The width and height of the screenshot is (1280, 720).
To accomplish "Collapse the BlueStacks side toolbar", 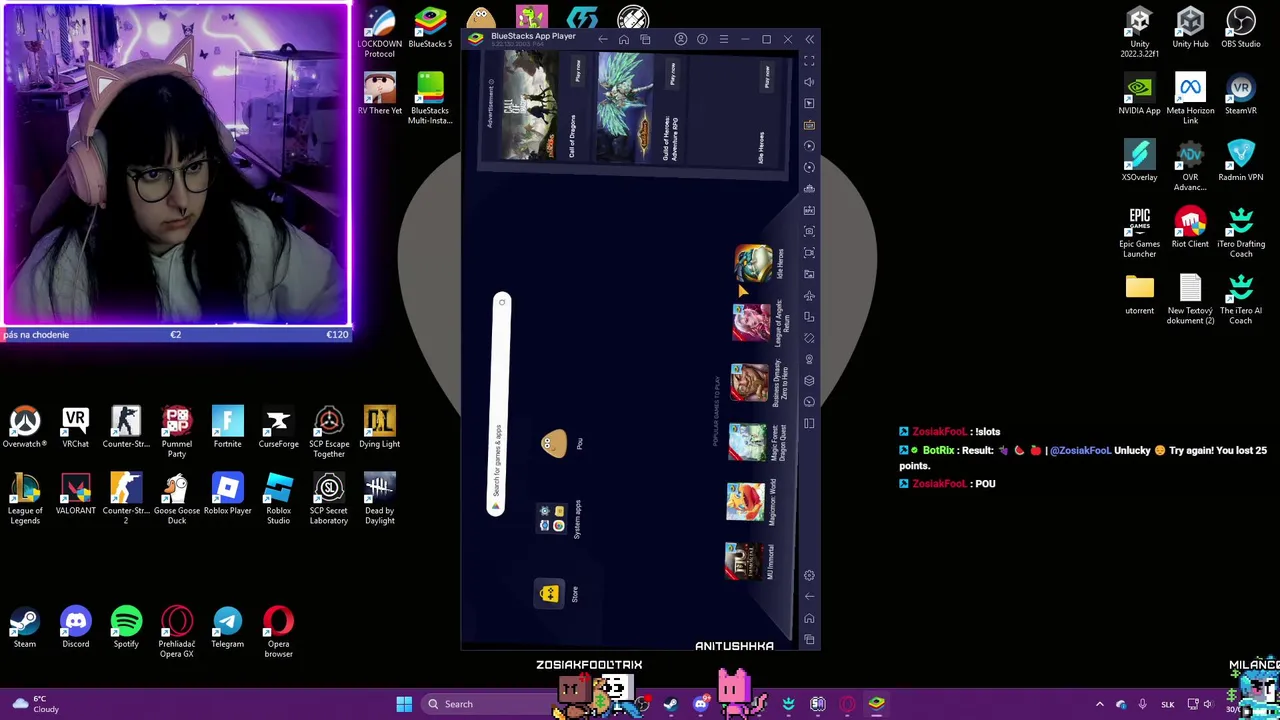I will (x=809, y=40).
